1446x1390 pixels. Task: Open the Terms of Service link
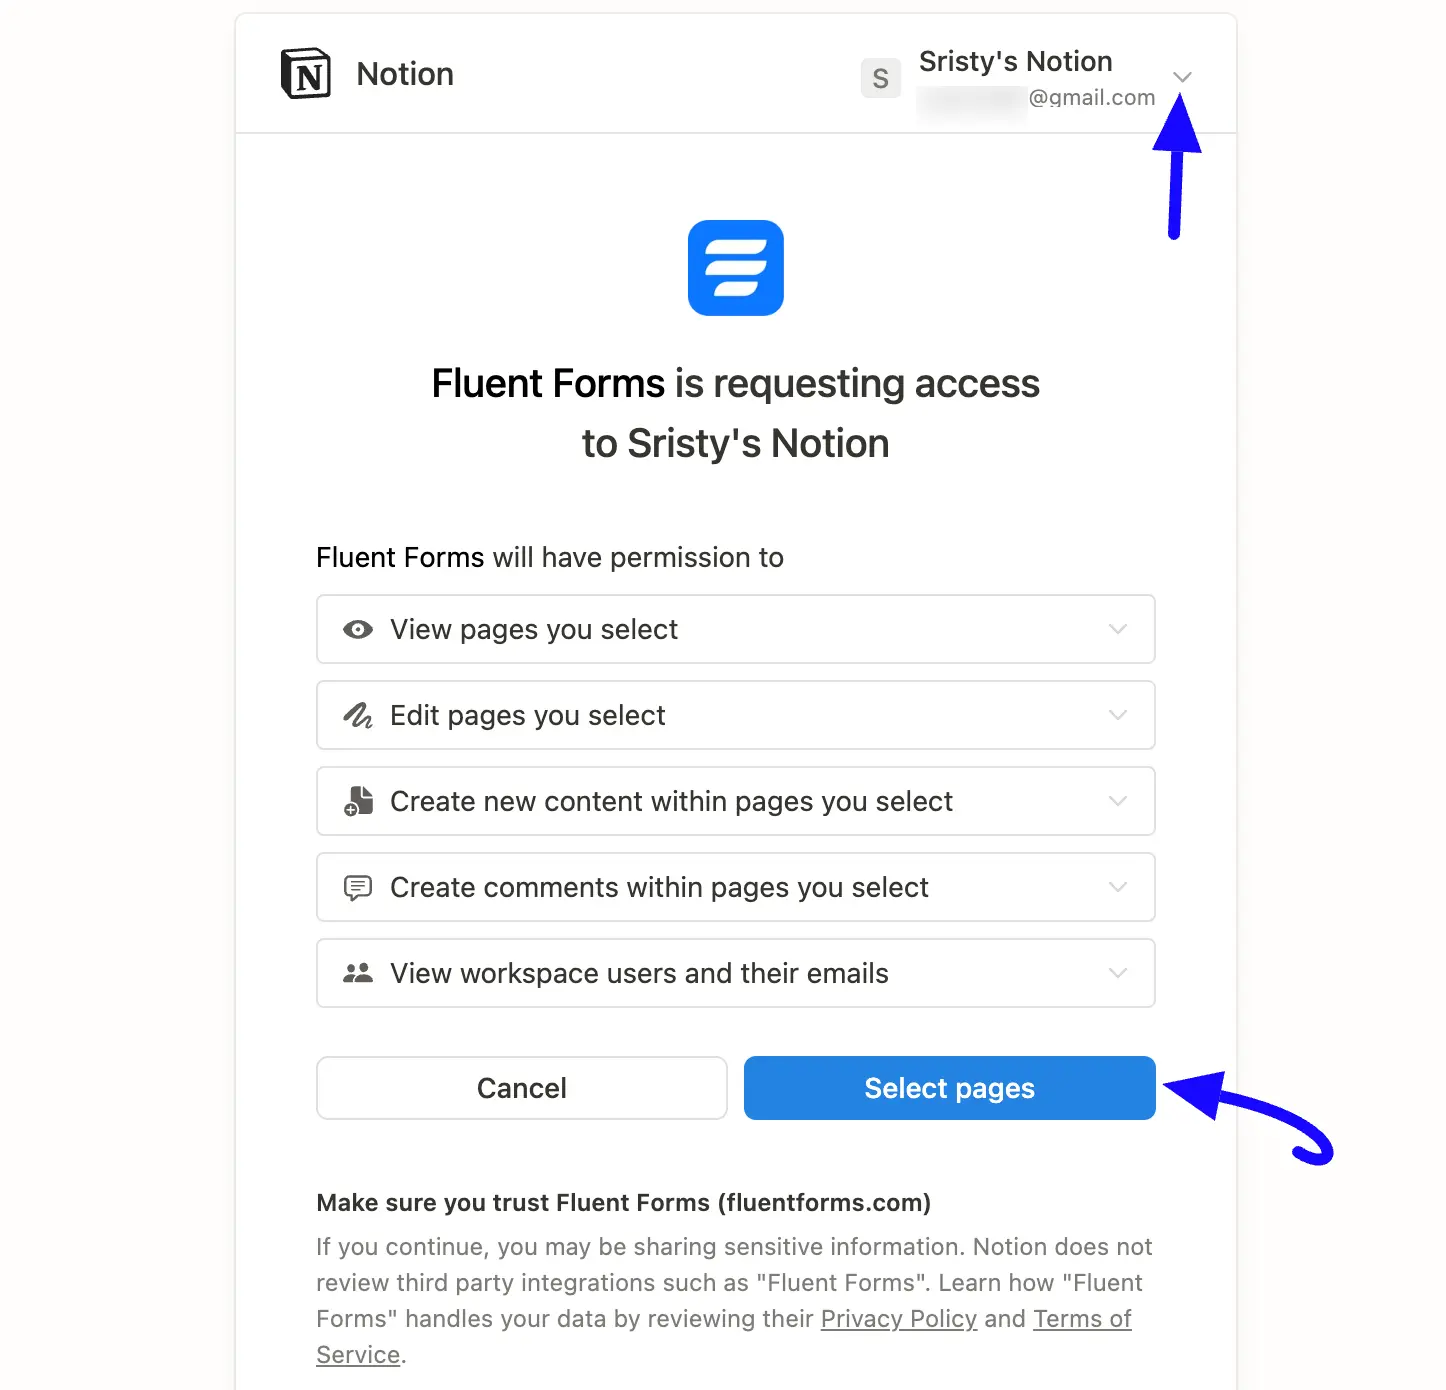1082,1319
